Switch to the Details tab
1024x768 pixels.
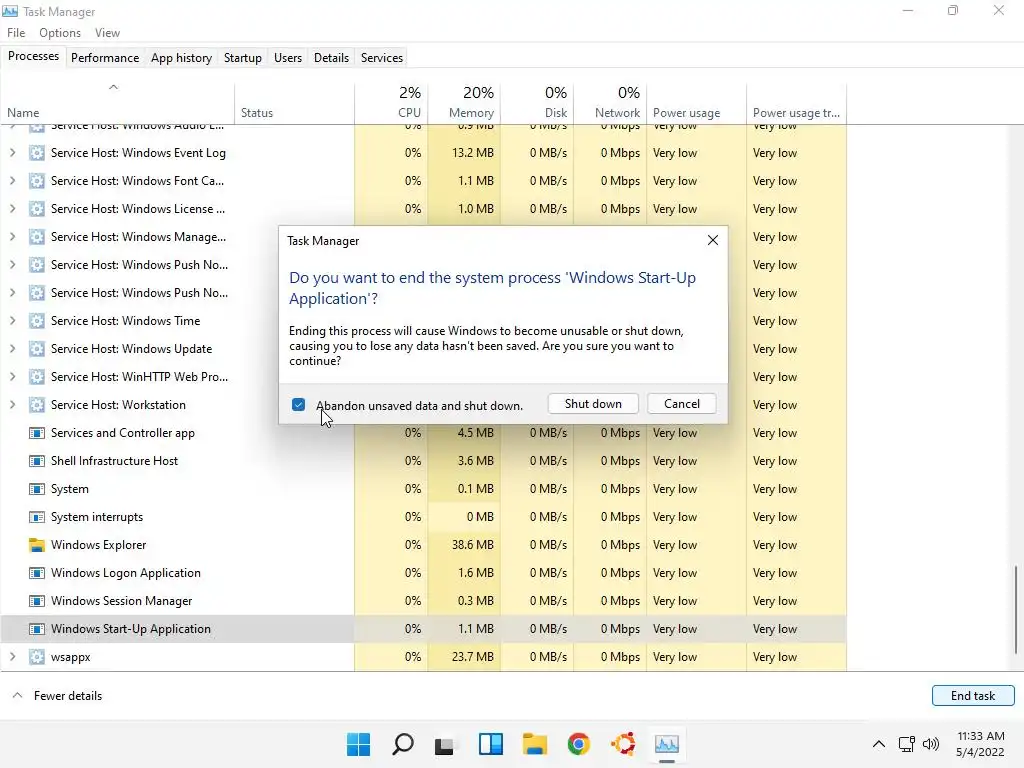pos(331,57)
